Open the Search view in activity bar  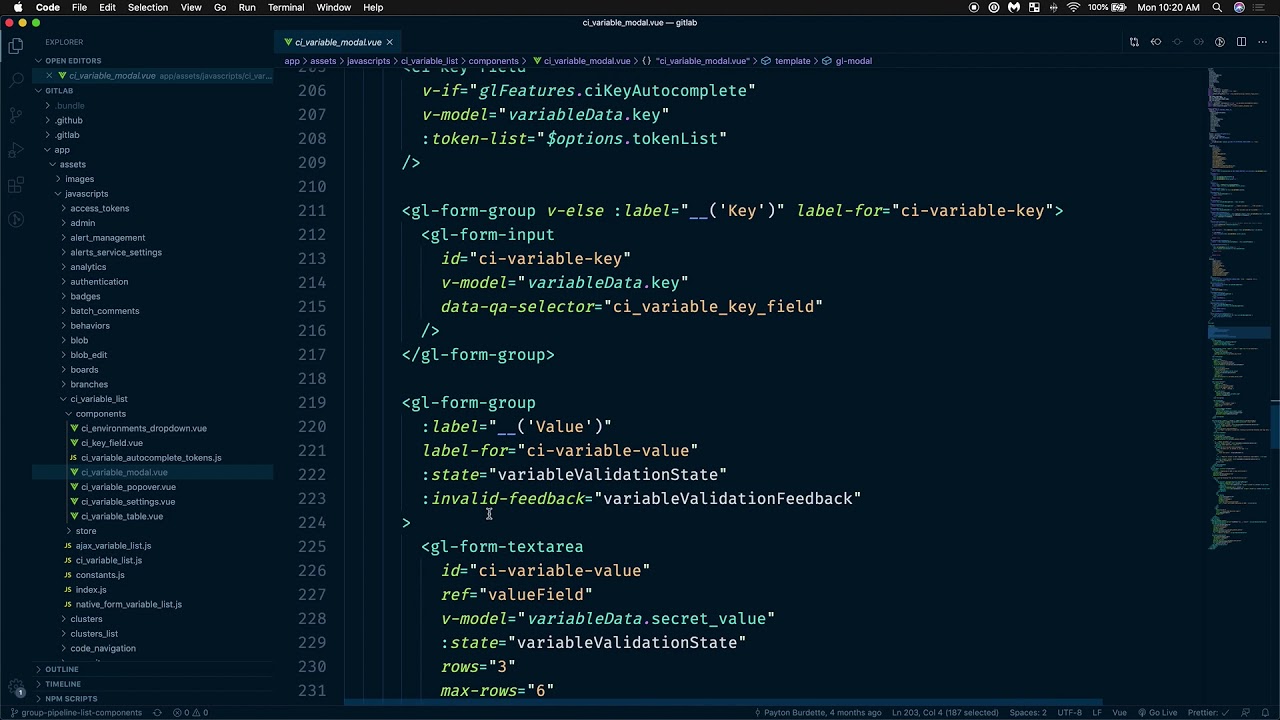[x=16, y=80]
